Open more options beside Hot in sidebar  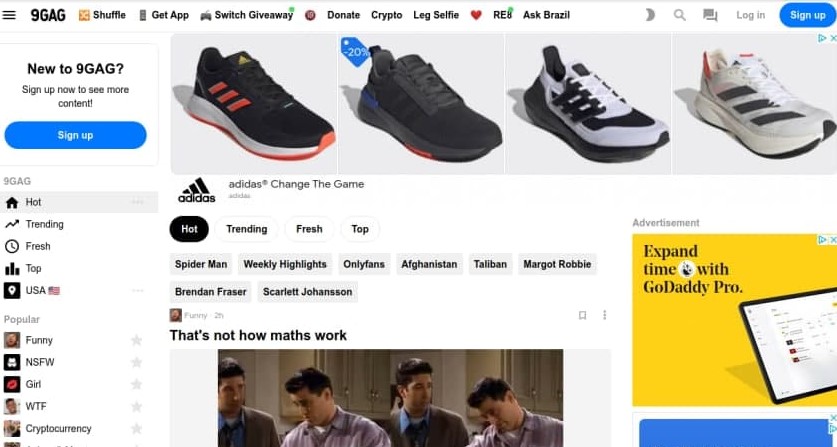point(138,202)
